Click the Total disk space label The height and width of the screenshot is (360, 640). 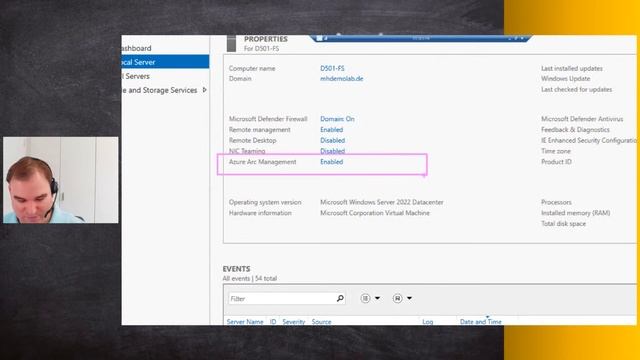coord(563,223)
